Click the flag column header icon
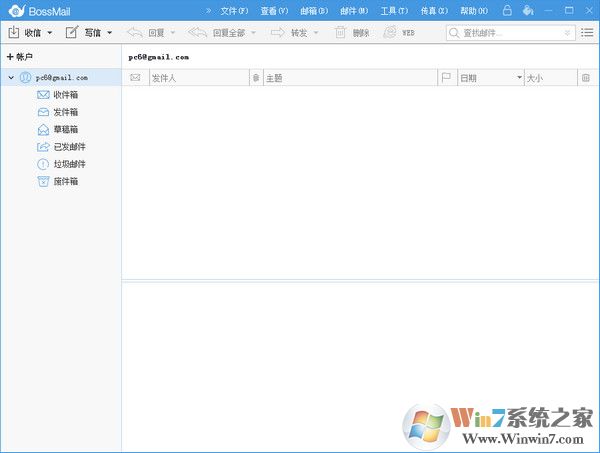Image resolution: width=600 pixels, height=453 pixels. click(446, 78)
